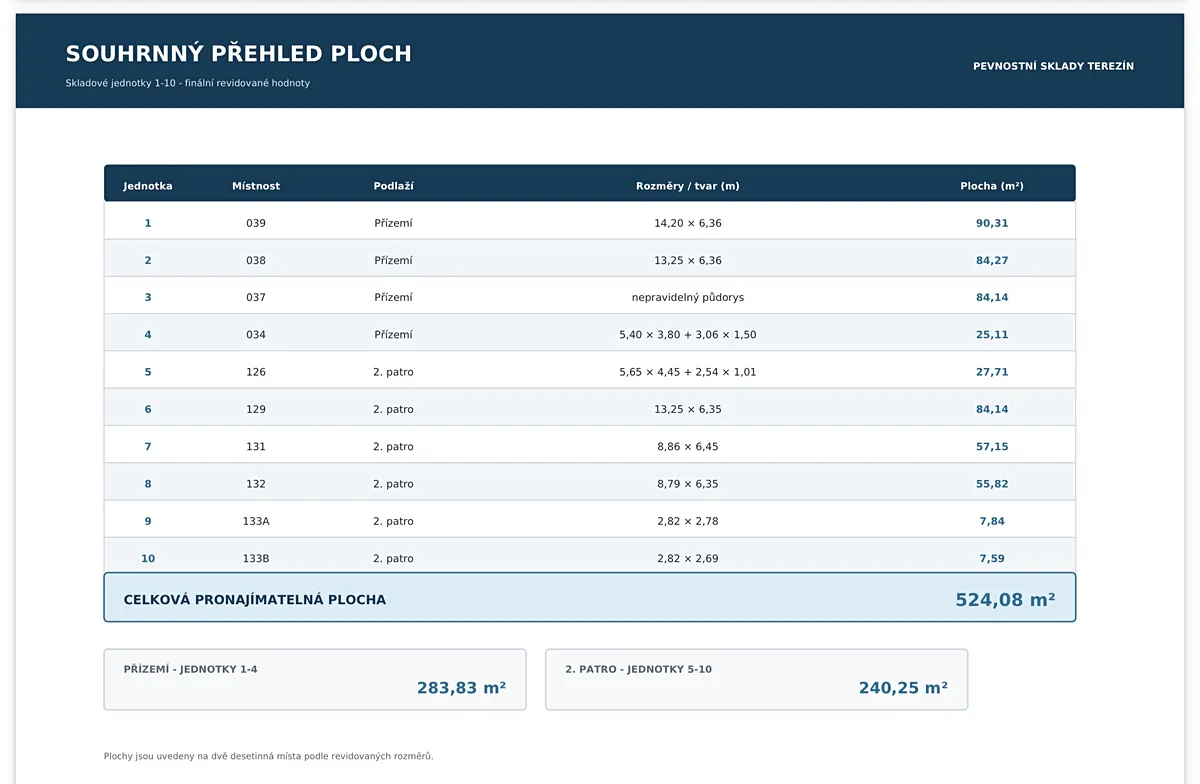The image size is (1200, 784).
Task: Click the dimensions '13,25 × 6,35'
Action: pyautogui.click(x=688, y=409)
